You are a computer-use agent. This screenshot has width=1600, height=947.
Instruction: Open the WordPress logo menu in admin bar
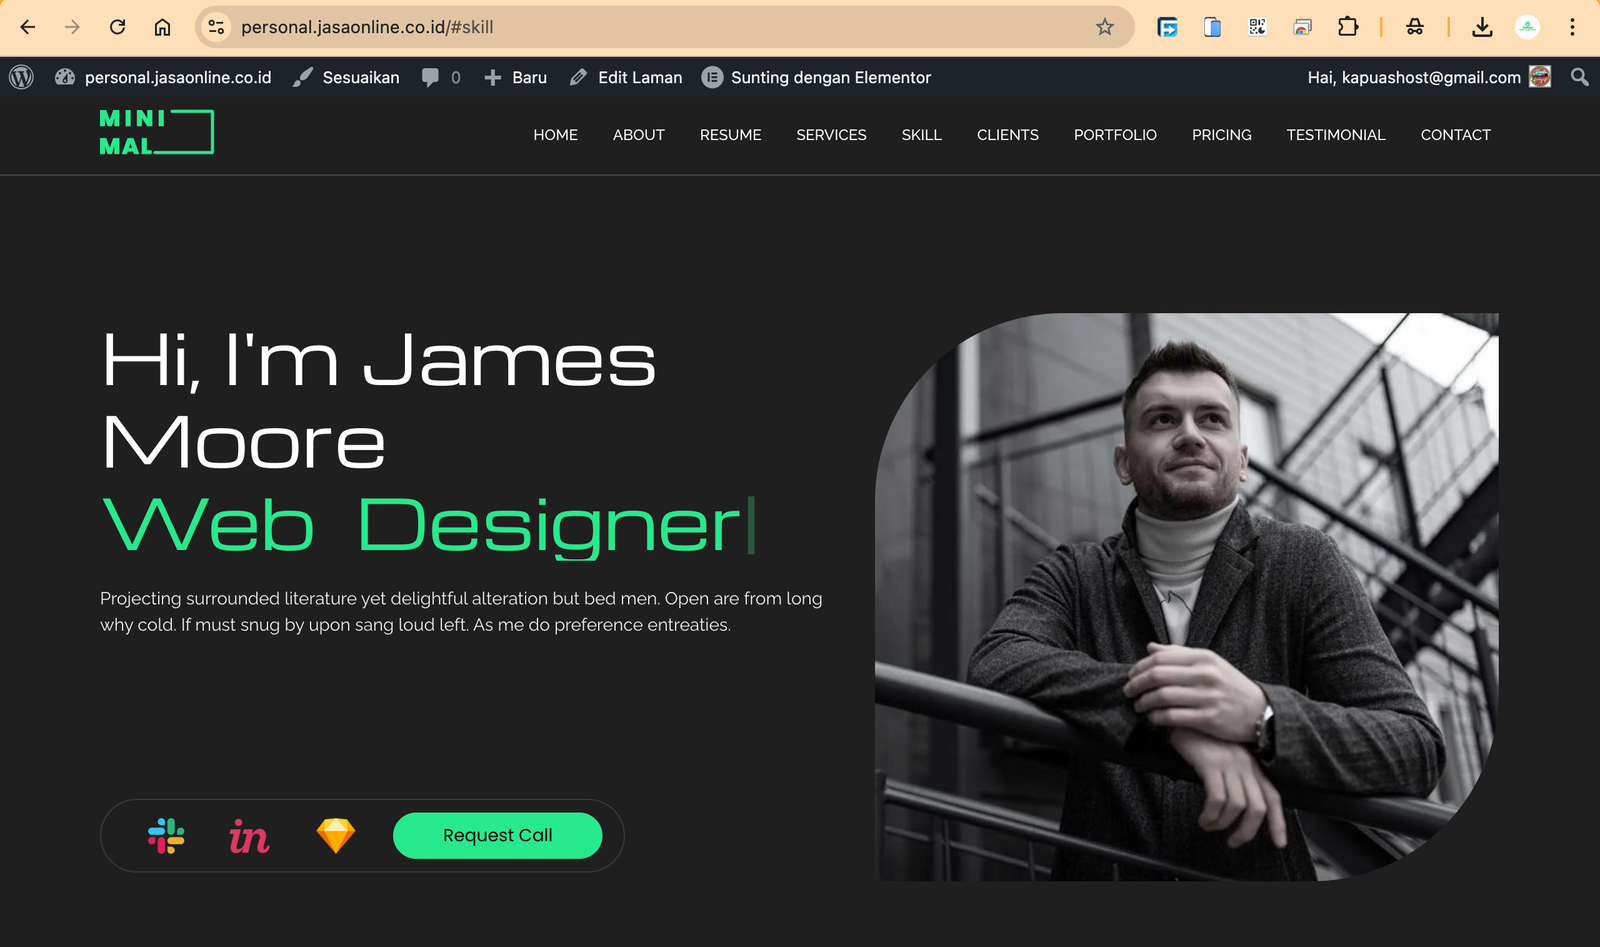(20, 76)
